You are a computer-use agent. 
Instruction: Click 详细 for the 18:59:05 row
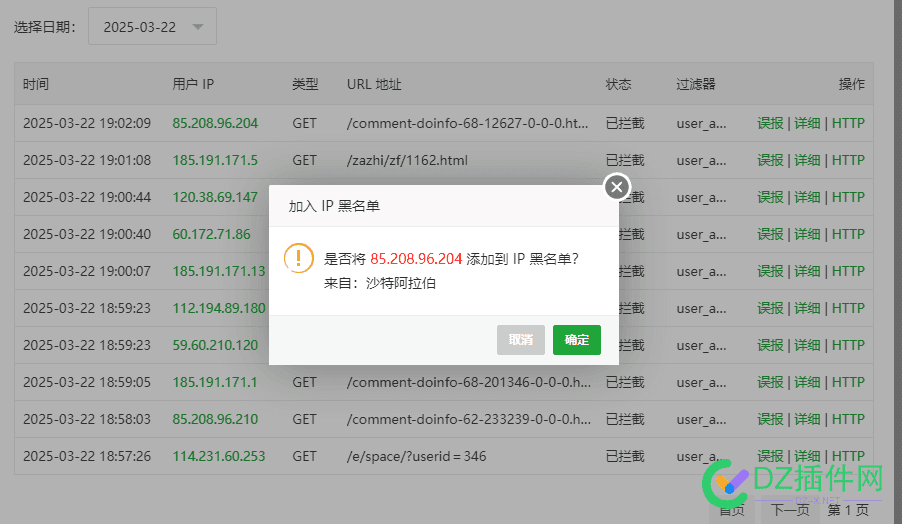pyautogui.click(x=807, y=382)
